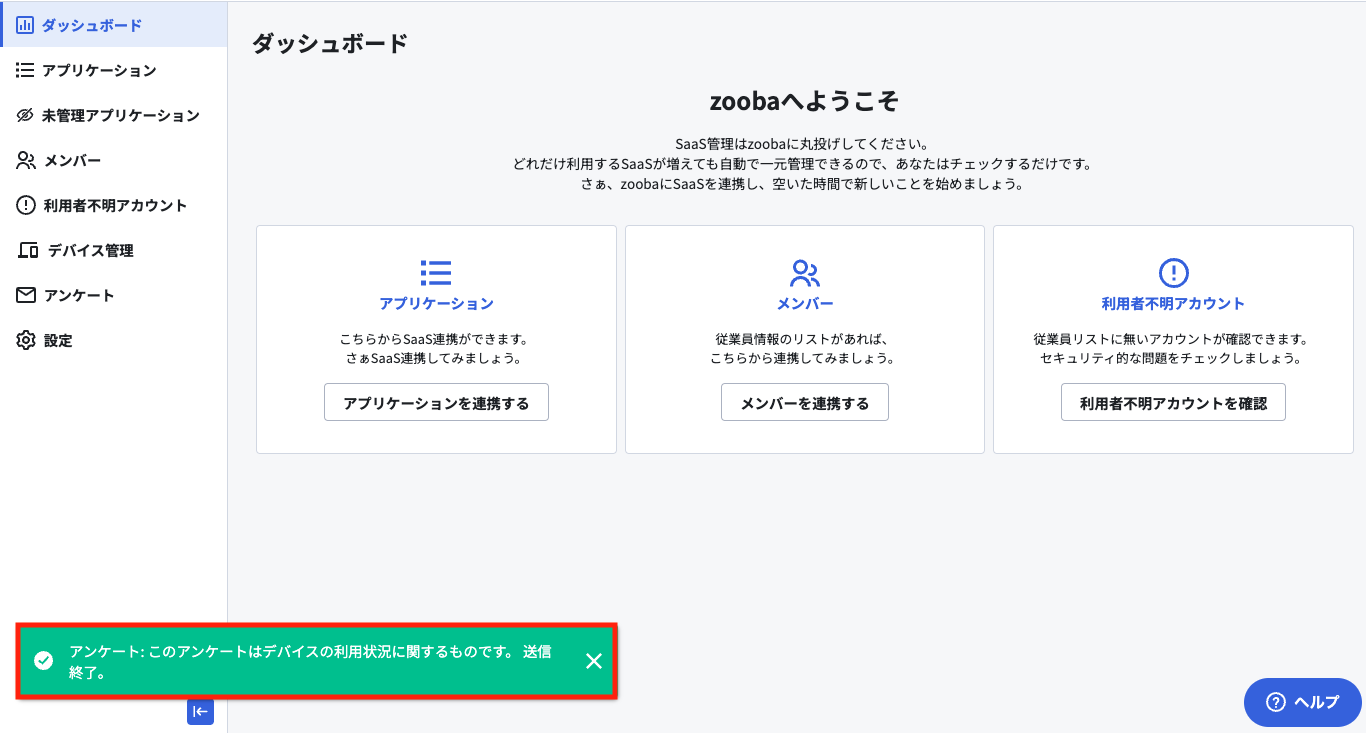Open the ダッシュボード menu item
This screenshot has width=1366, height=733.
click(114, 25)
